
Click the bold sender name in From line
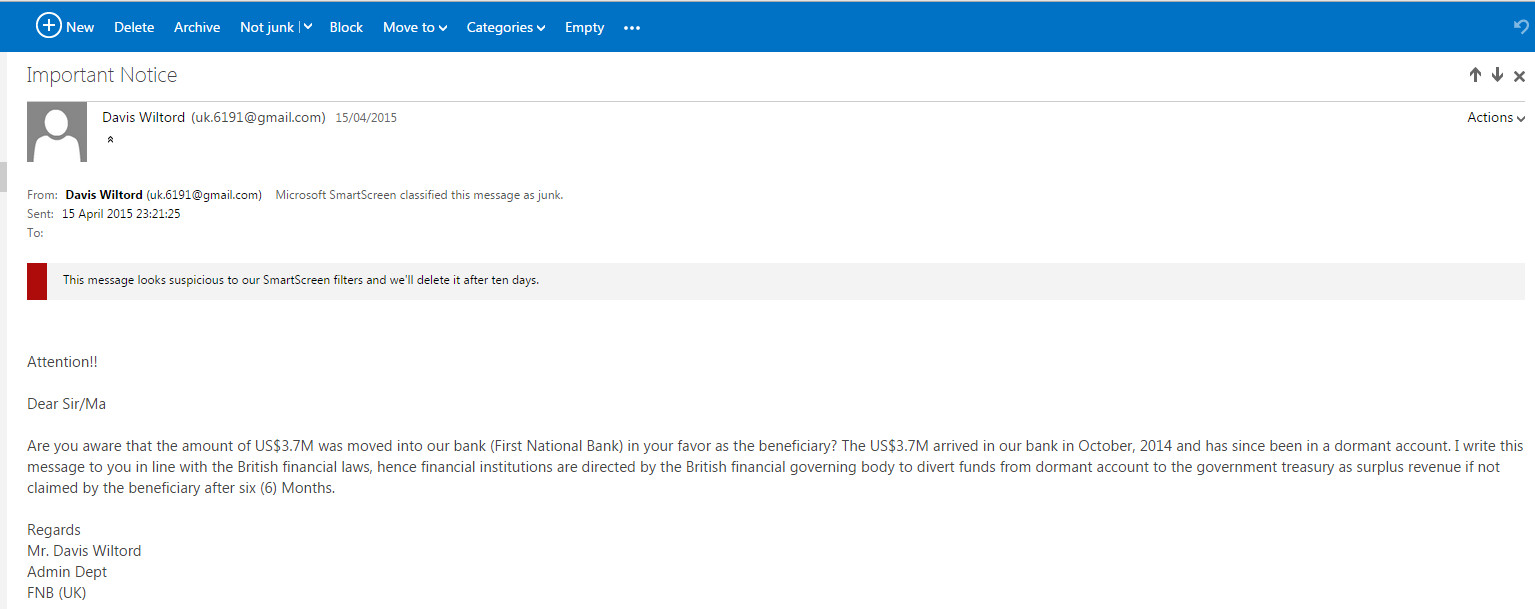tap(104, 195)
